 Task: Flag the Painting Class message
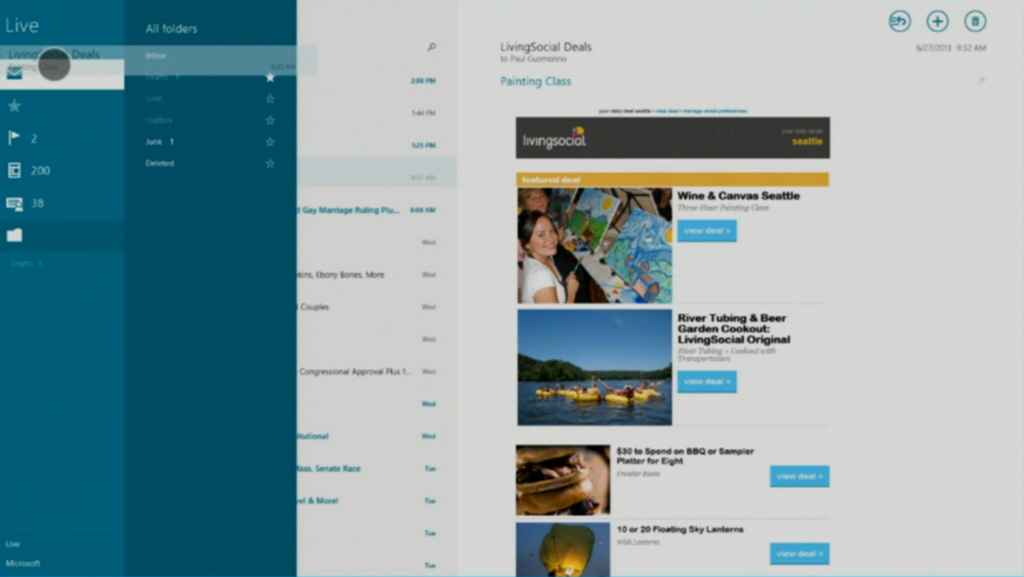pos(982,80)
